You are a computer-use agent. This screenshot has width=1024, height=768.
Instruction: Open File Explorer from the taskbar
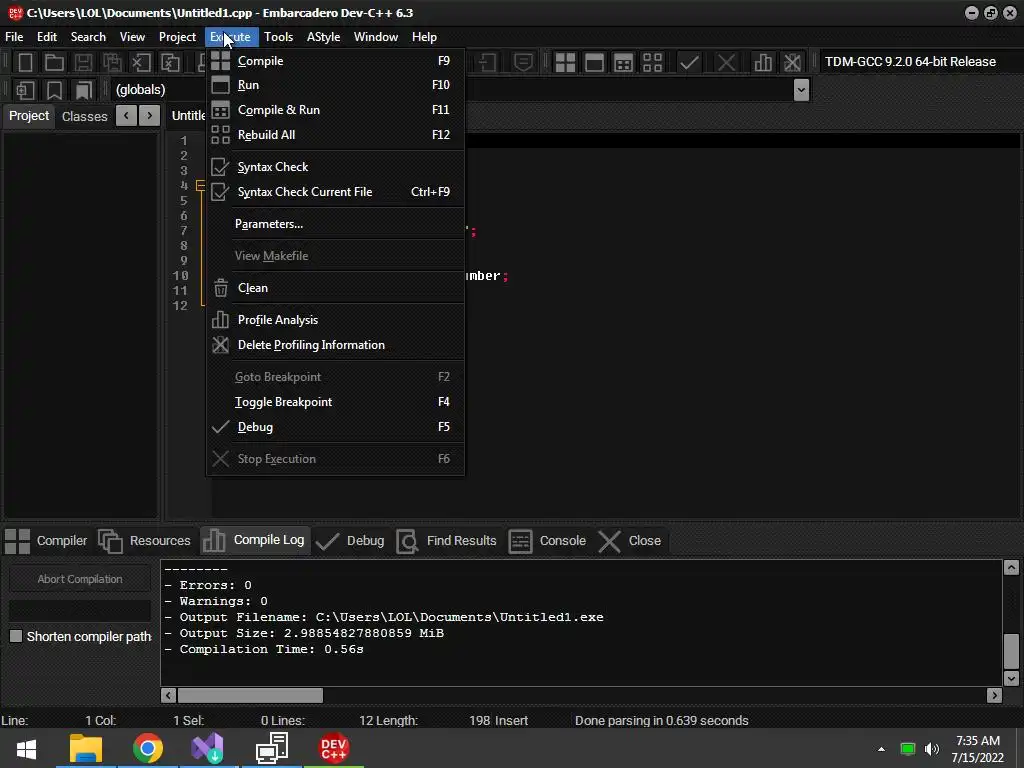point(86,748)
